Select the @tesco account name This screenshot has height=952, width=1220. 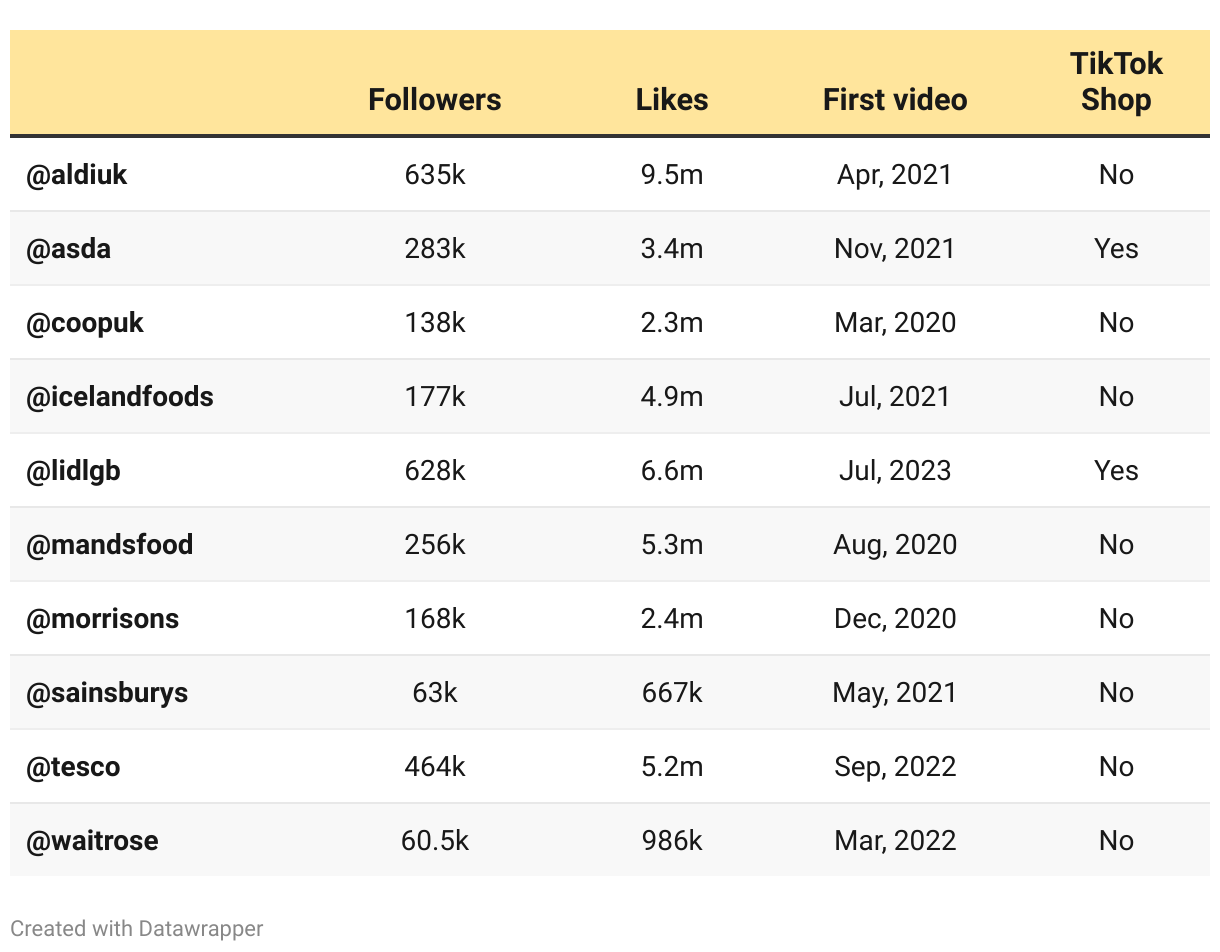73,767
